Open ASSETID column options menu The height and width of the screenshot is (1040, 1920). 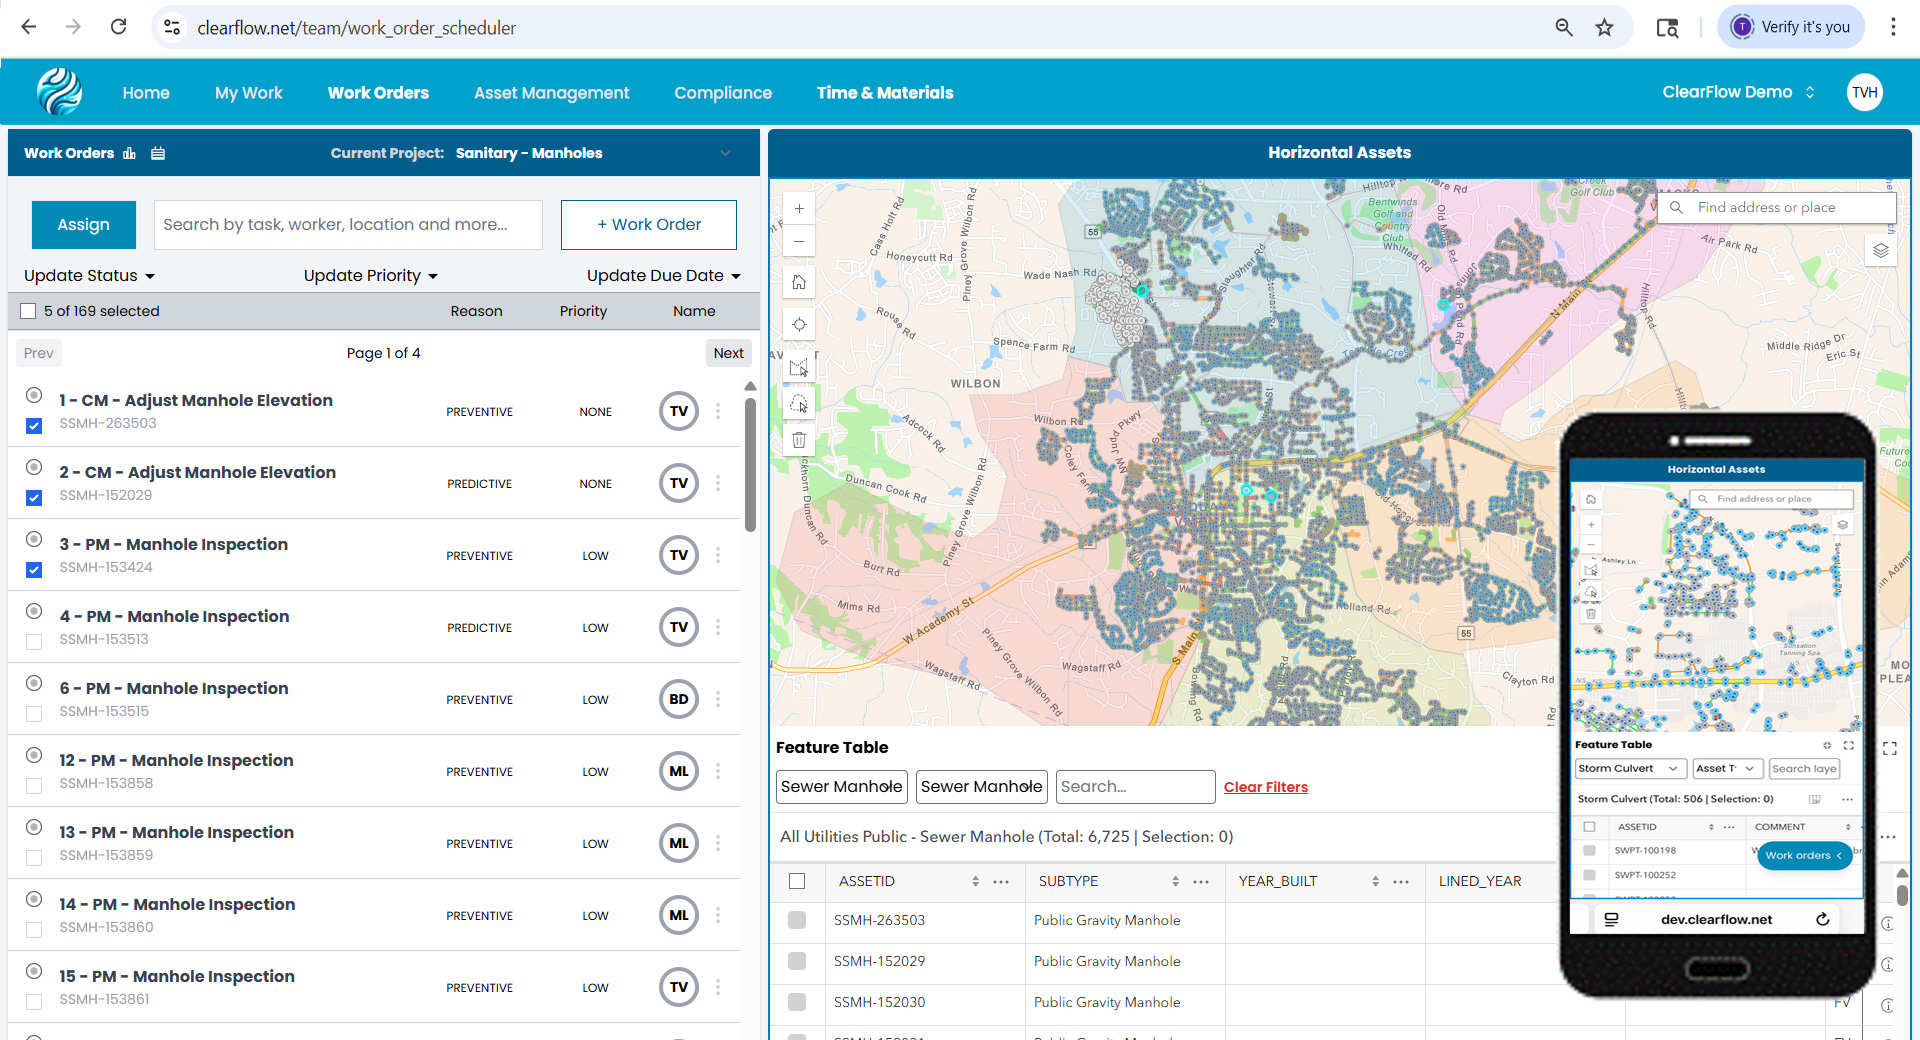click(1001, 881)
